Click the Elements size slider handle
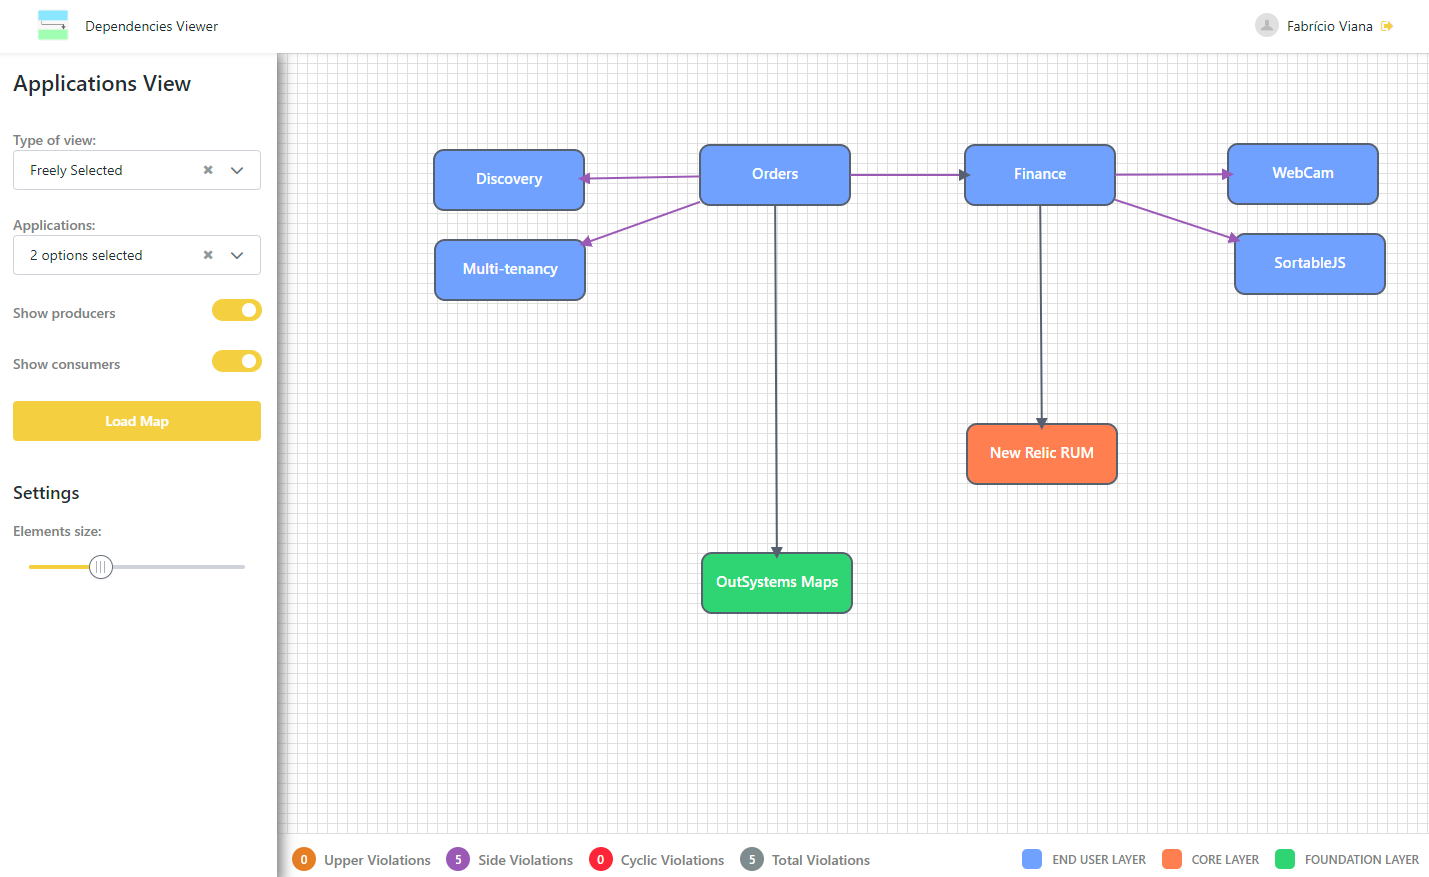 pos(101,567)
